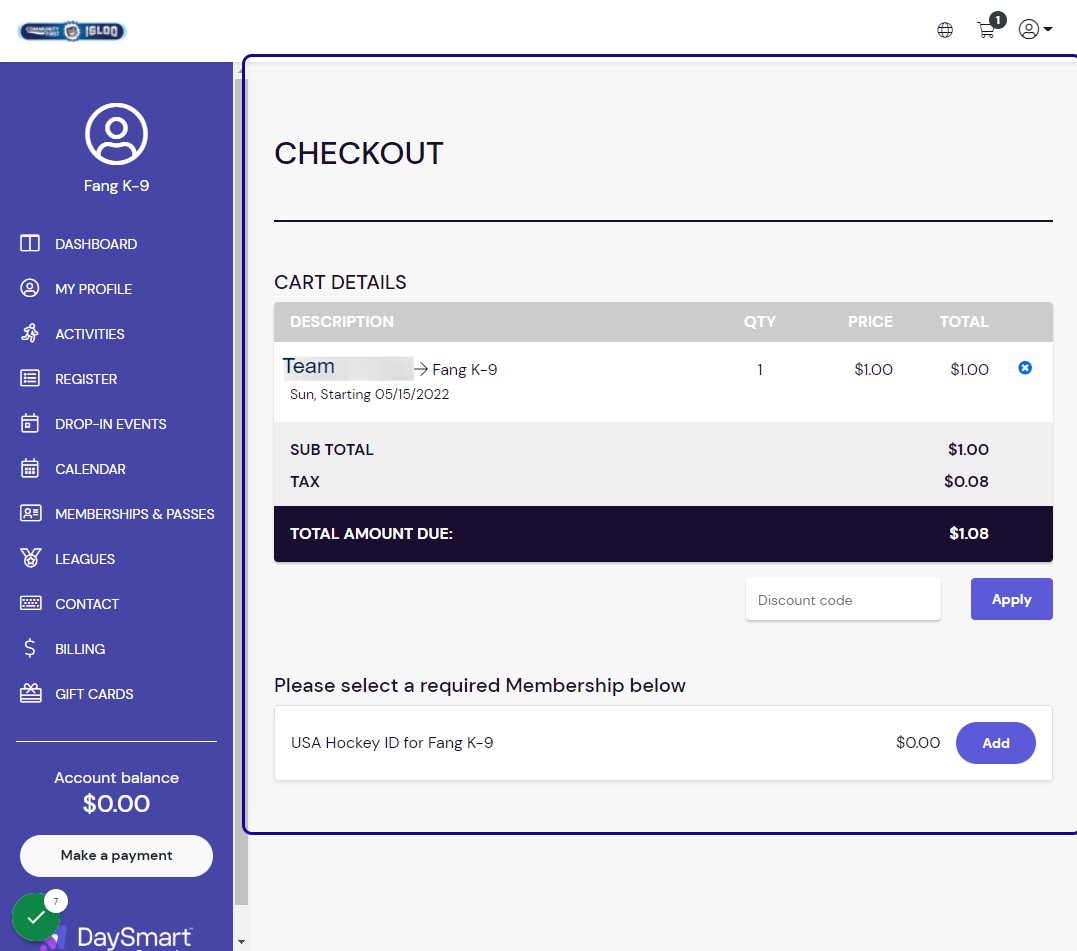Open Gift Cards in the sidebar
This screenshot has width=1077, height=951.
(x=94, y=694)
